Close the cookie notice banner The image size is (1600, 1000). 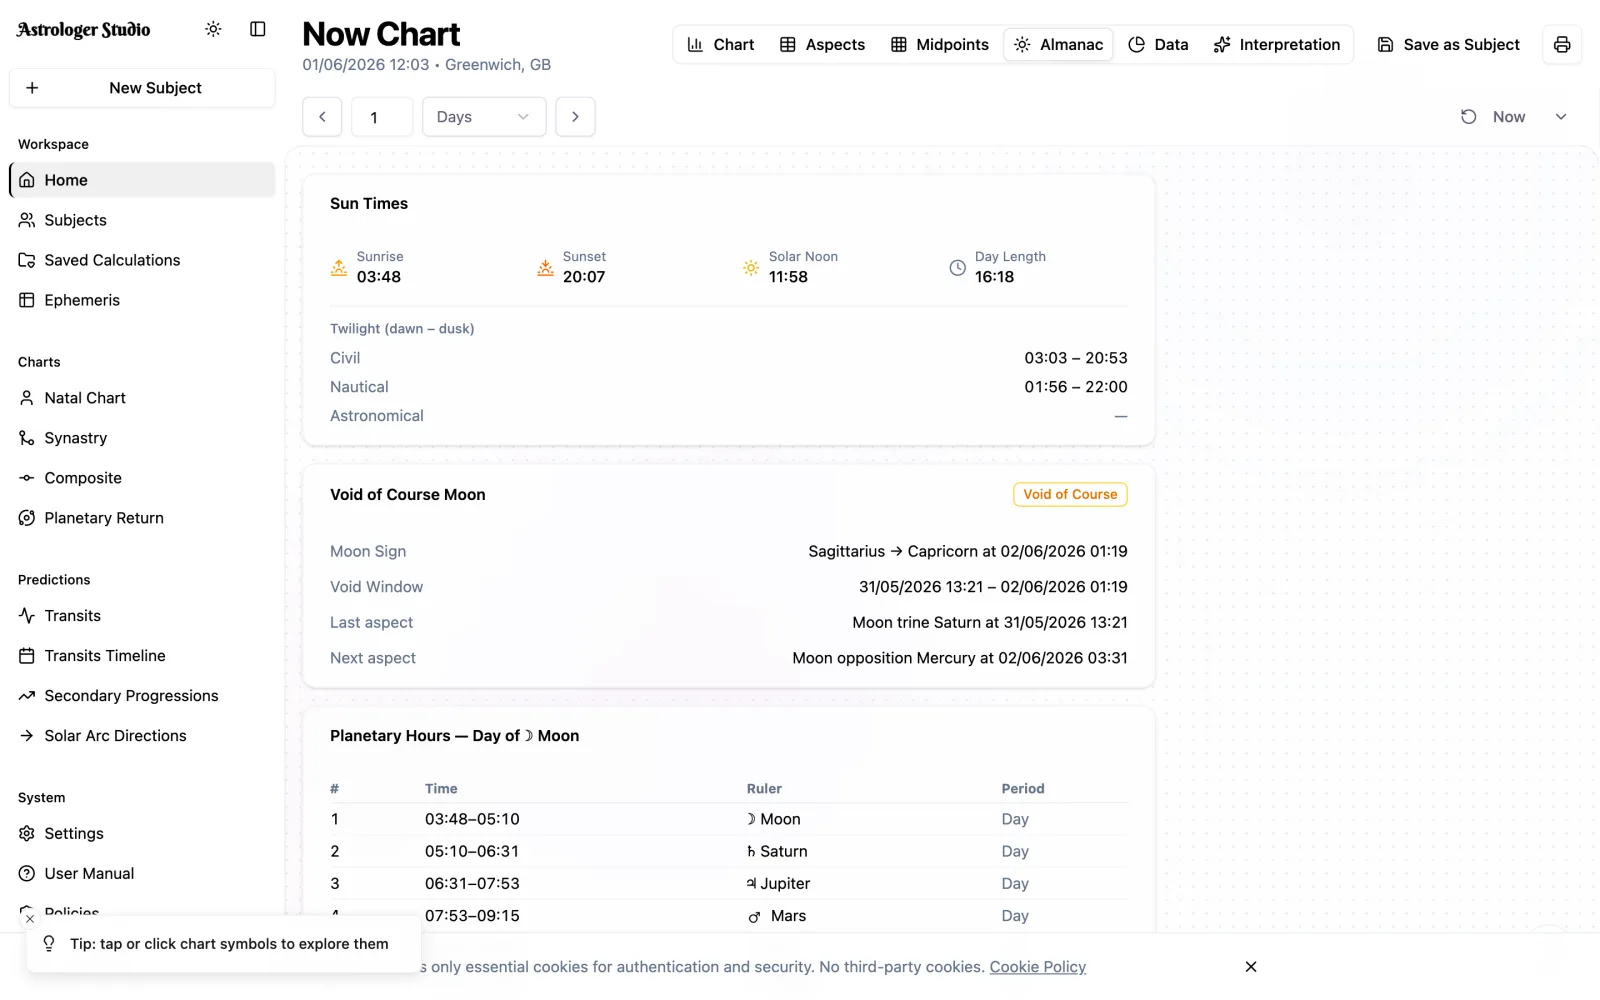(x=1251, y=967)
